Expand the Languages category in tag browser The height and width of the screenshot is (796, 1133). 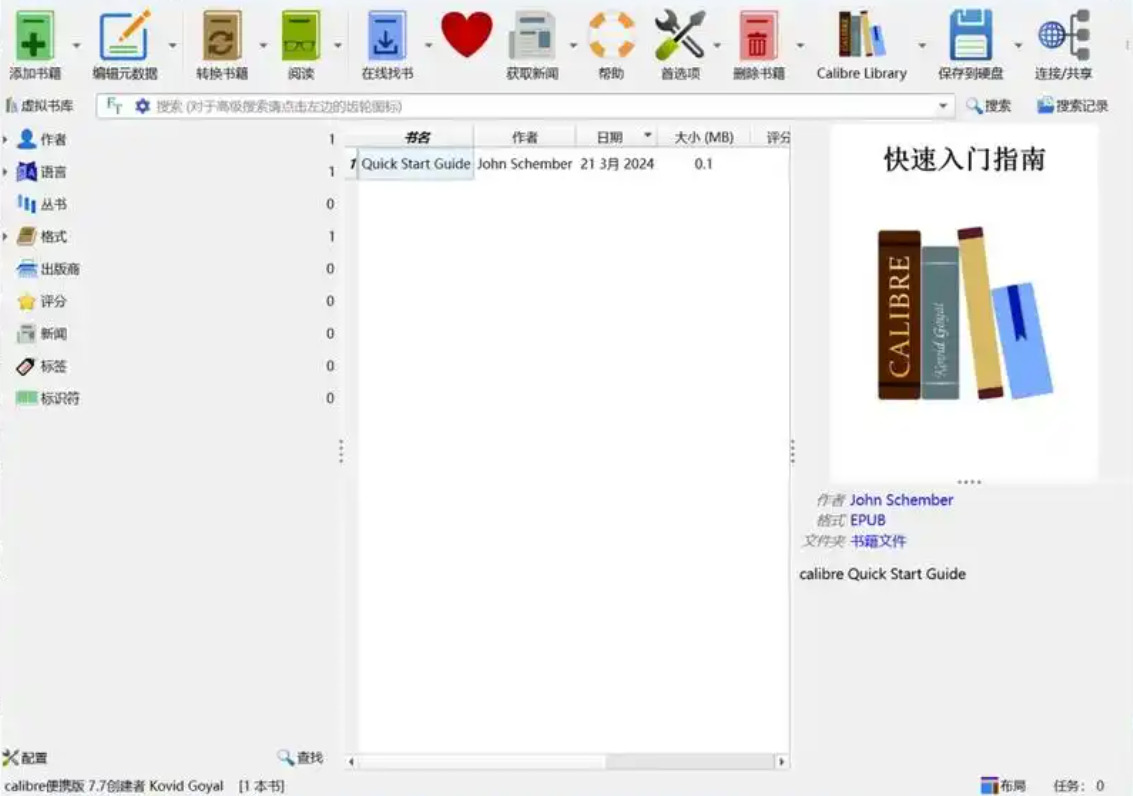[x=6, y=171]
